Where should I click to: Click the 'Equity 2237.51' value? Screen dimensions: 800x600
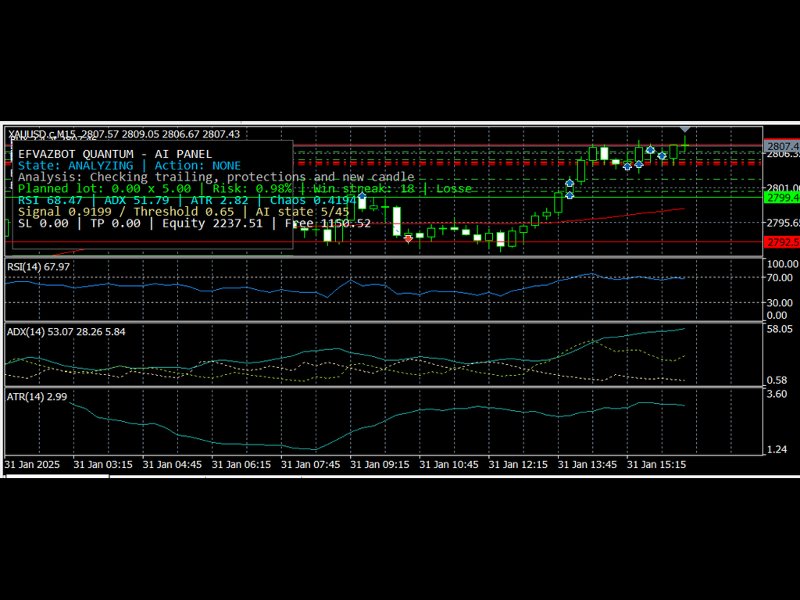click(x=212, y=223)
